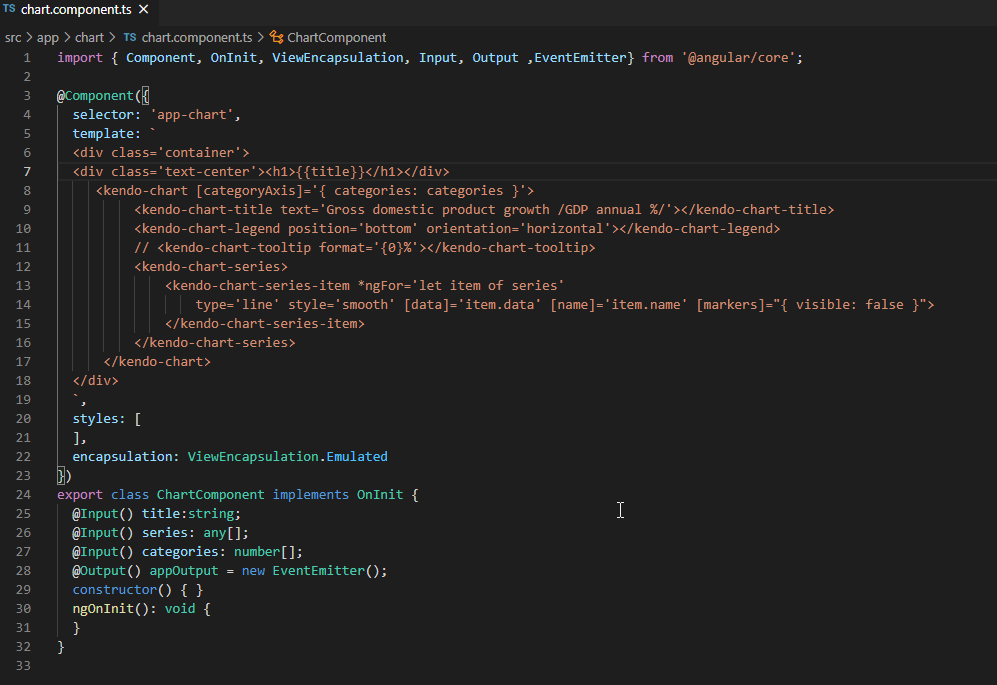
Task: Open the ChartComponent breadcrumb symbol list
Action: (x=336, y=37)
